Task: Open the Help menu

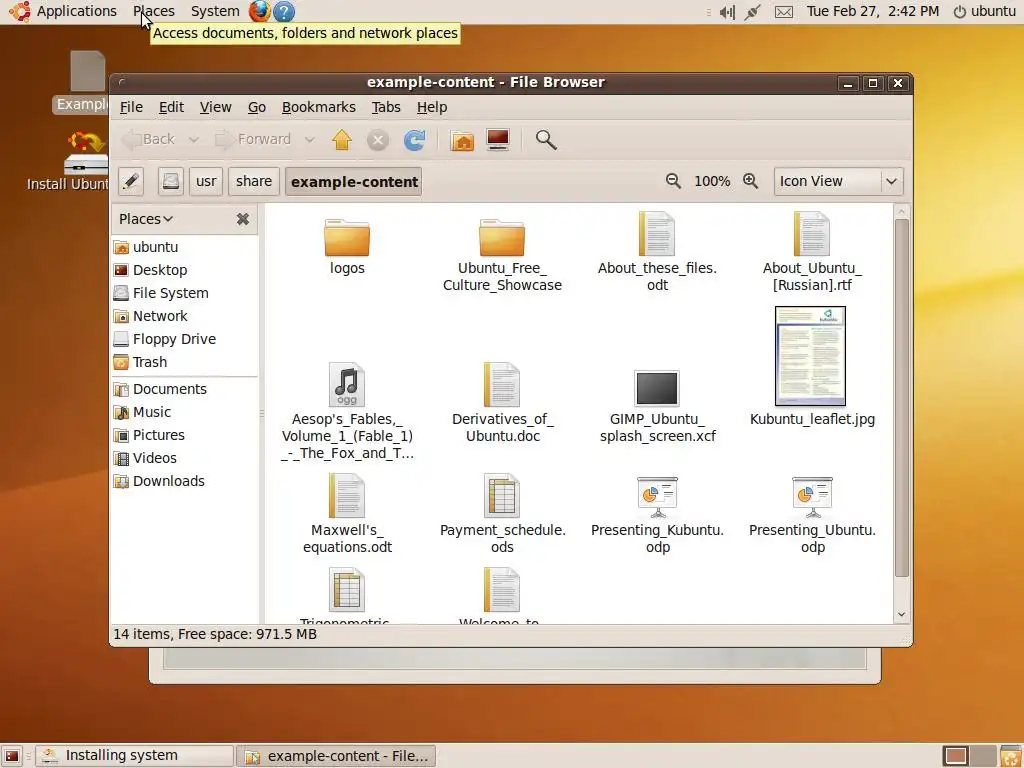Action: pyautogui.click(x=432, y=107)
